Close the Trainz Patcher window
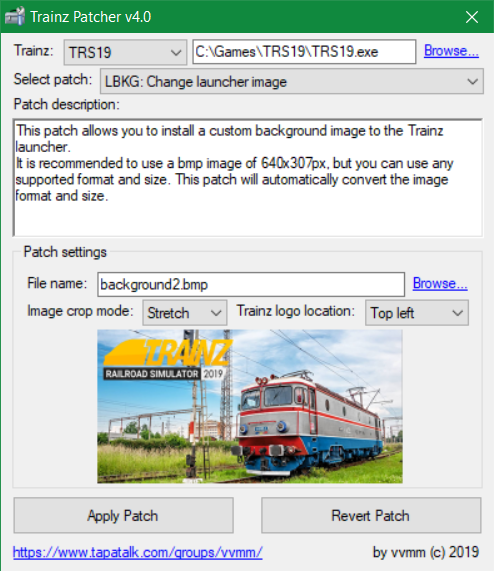This screenshot has height=571, width=494. (472, 17)
